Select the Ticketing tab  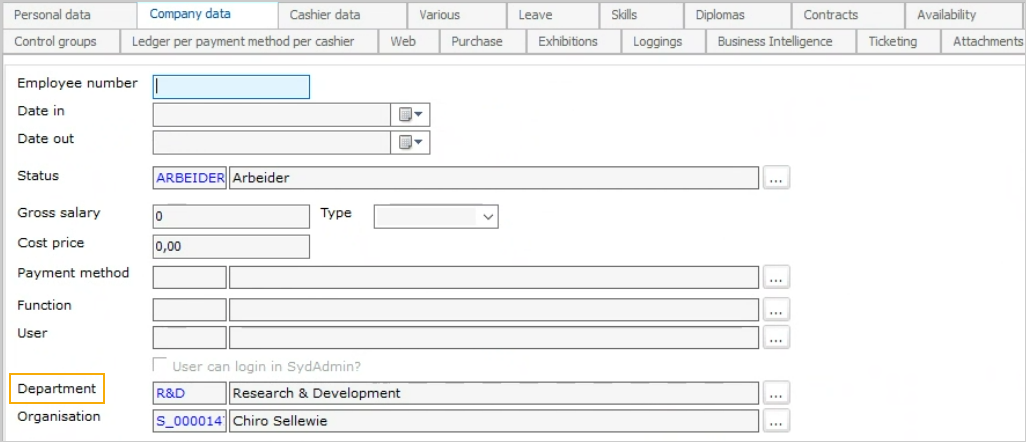coord(892,41)
